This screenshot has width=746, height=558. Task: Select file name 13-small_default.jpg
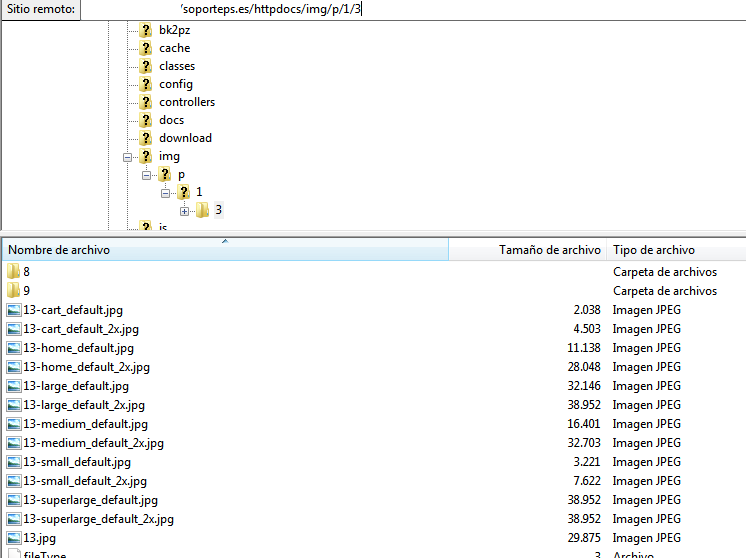[x=77, y=462]
